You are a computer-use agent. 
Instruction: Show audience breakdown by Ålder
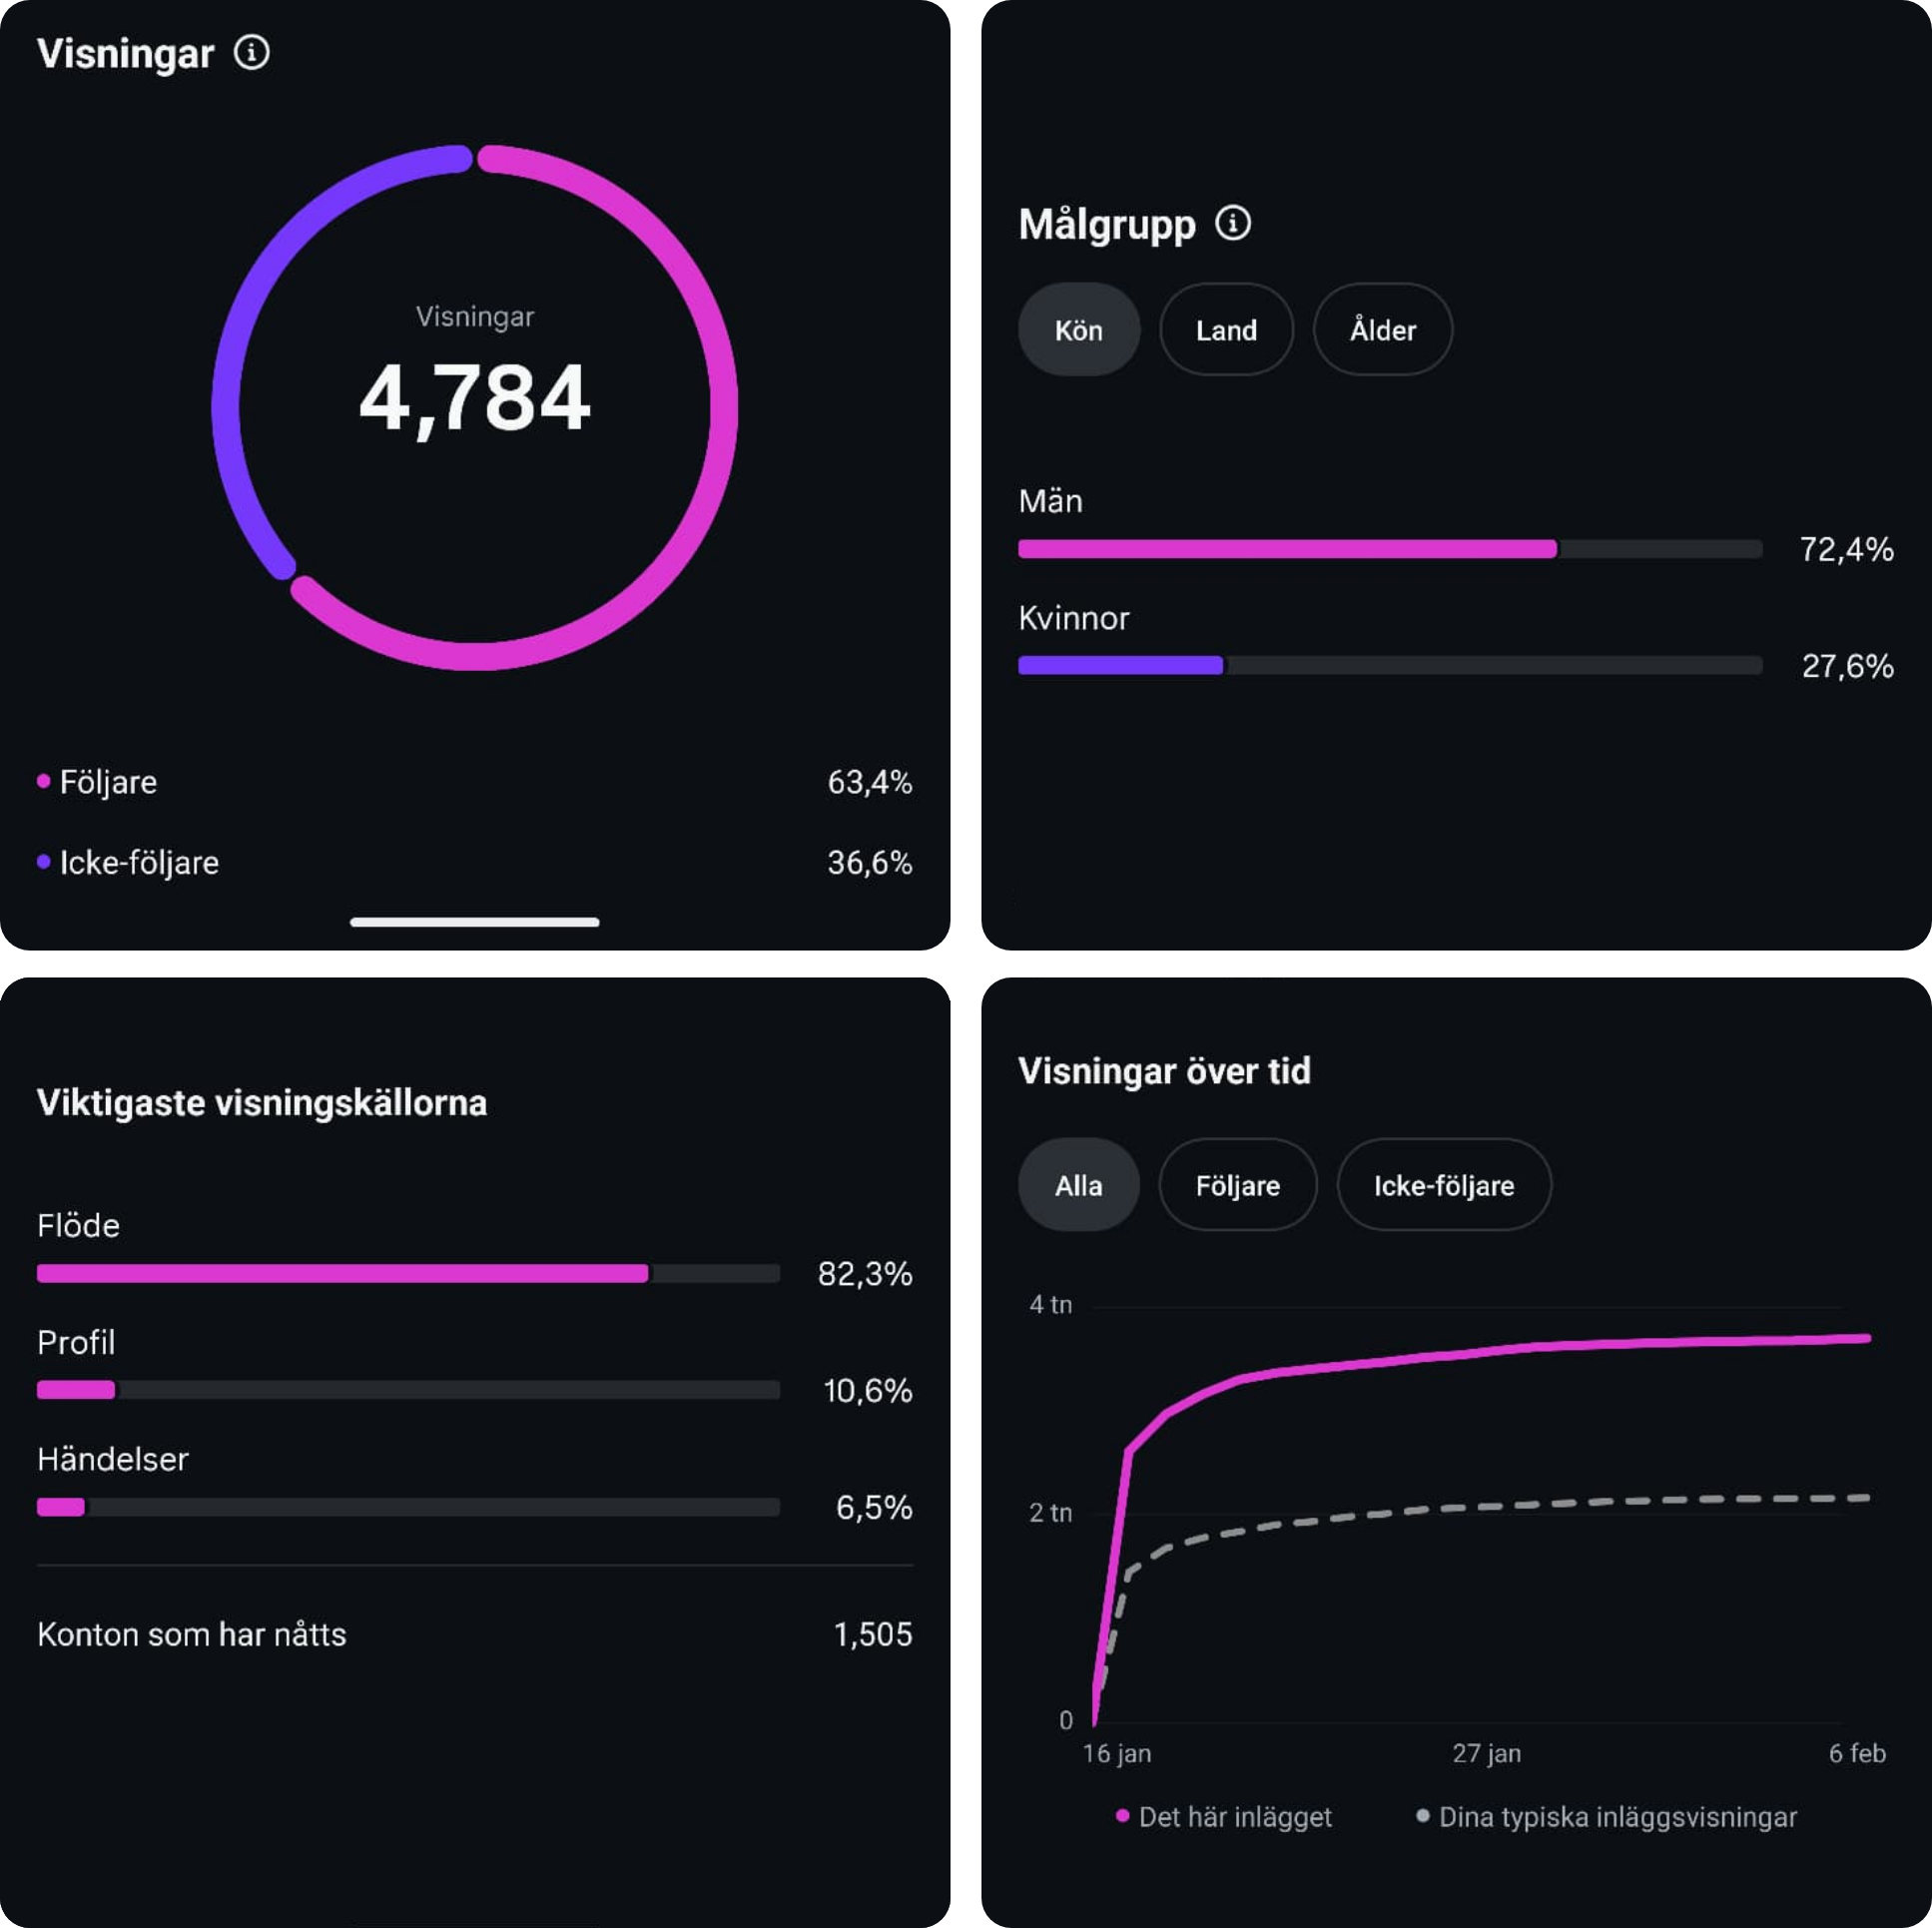(1382, 330)
